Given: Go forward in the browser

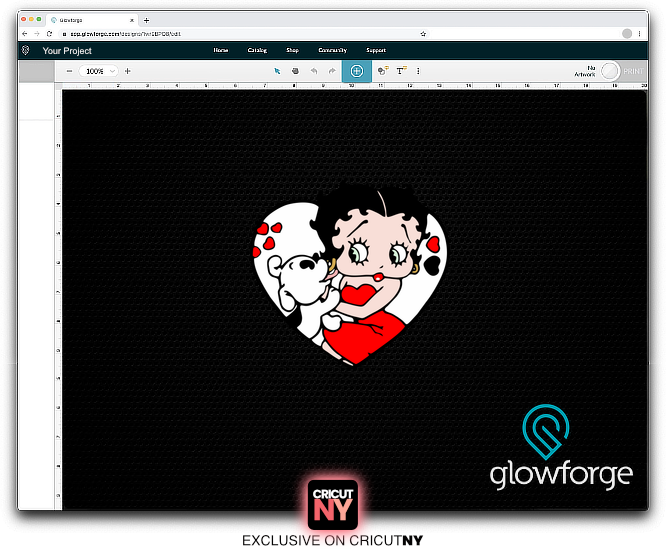Looking at the screenshot, I should (x=37, y=34).
